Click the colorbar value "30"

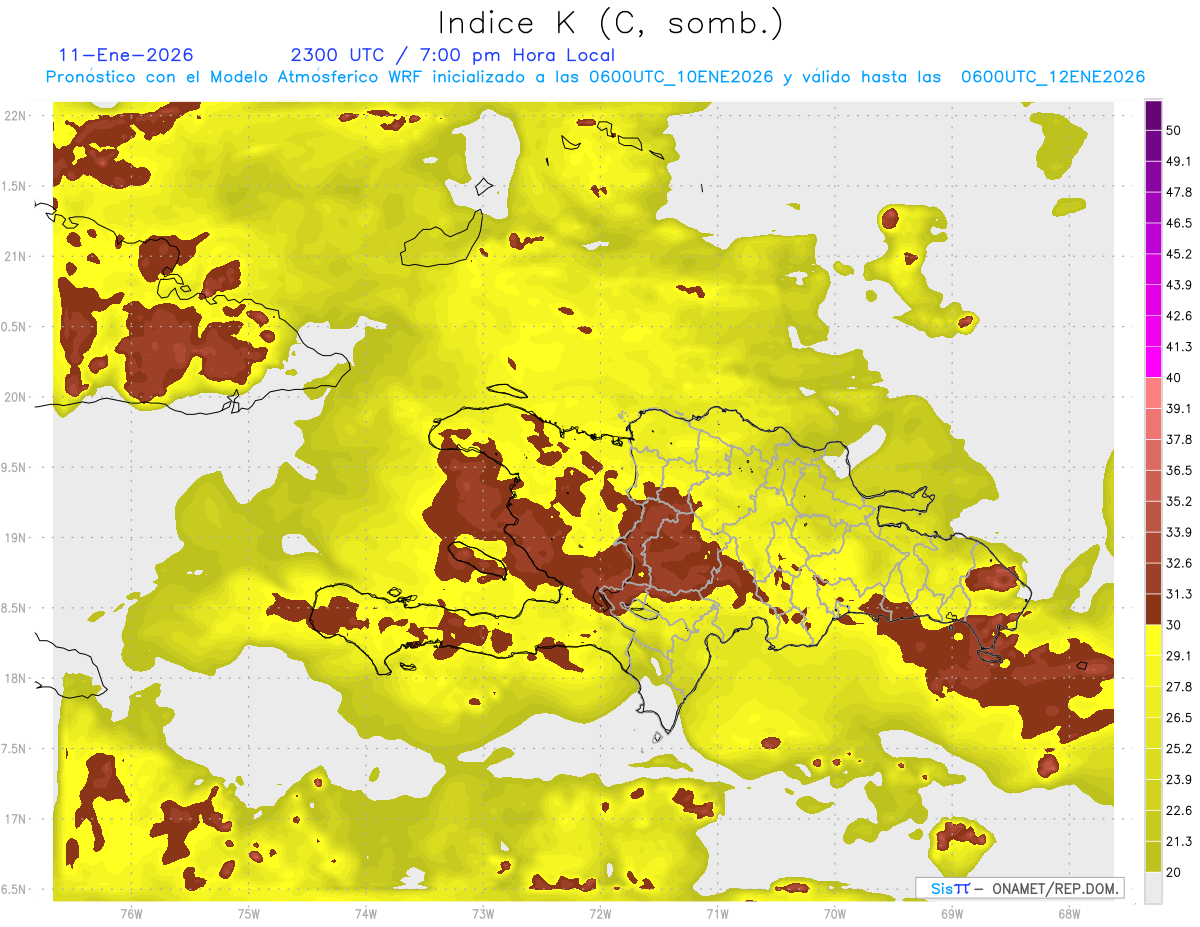(x=1173, y=625)
